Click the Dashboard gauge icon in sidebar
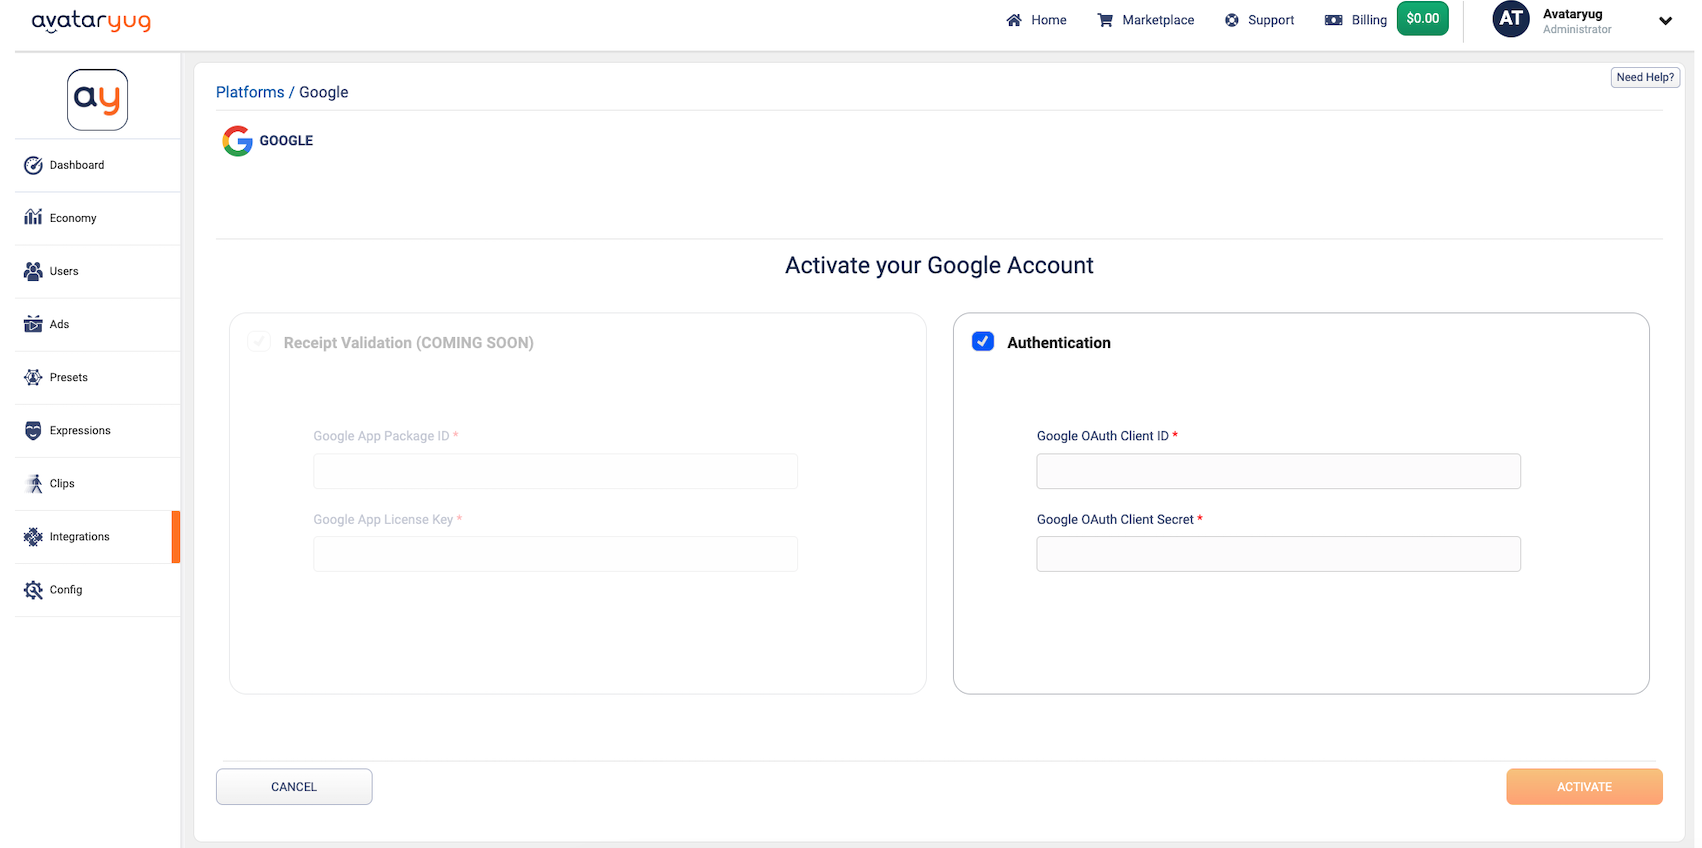 click(x=33, y=165)
